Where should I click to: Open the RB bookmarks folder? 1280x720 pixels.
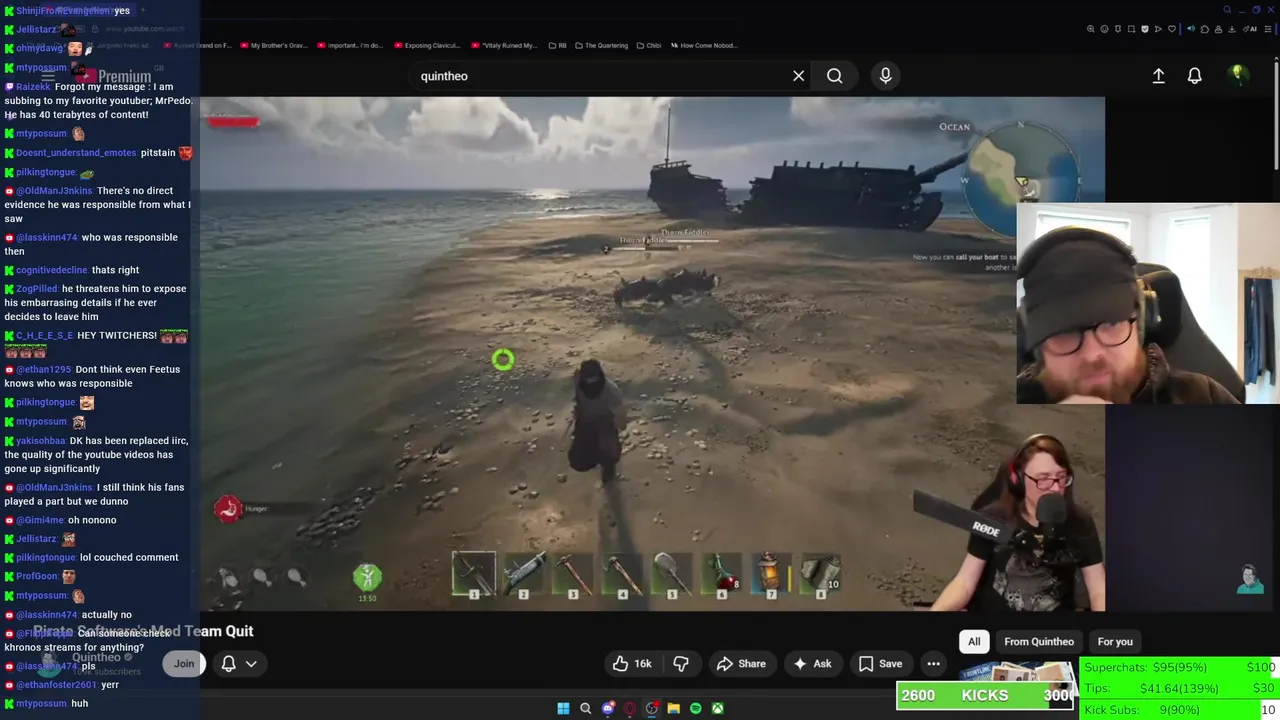click(x=558, y=45)
